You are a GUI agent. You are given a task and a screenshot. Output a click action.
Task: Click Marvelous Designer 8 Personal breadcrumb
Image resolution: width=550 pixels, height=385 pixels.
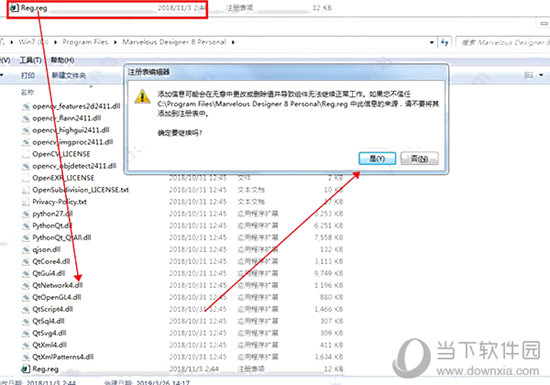pyautogui.click(x=174, y=42)
